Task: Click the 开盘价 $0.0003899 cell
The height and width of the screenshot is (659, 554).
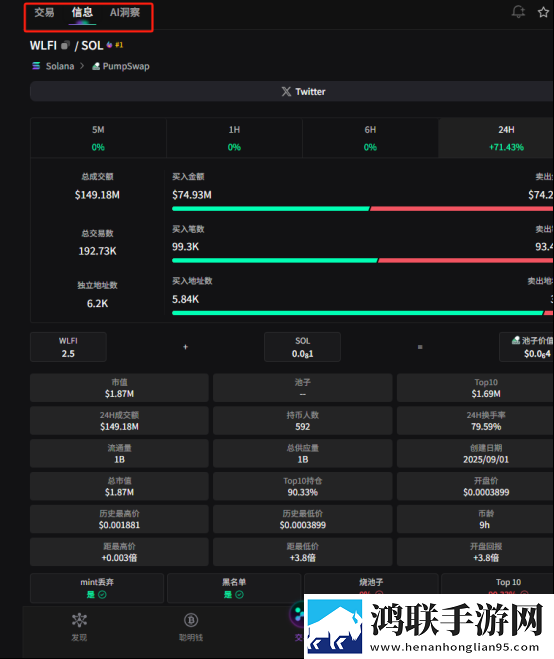Action: tap(475, 486)
